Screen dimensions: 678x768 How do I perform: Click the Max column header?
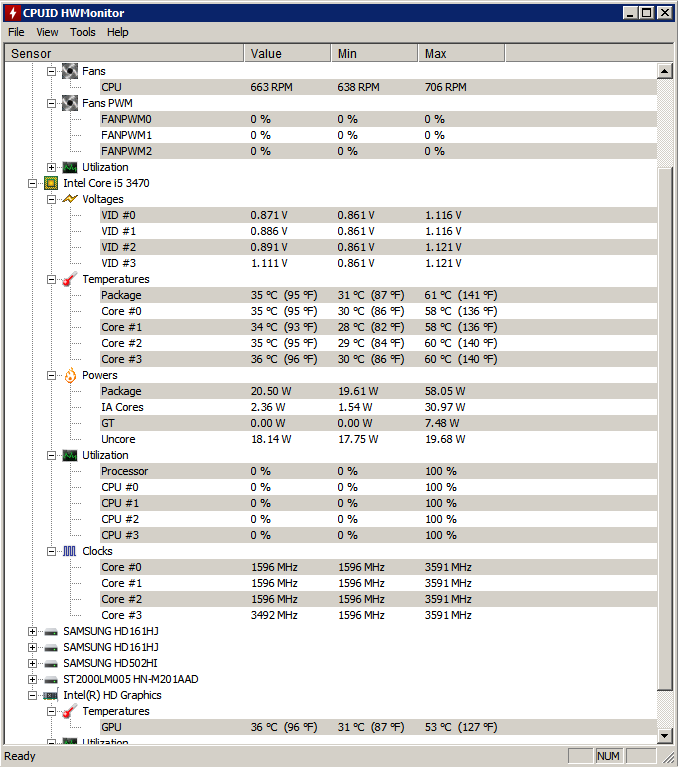(x=461, y=53)
